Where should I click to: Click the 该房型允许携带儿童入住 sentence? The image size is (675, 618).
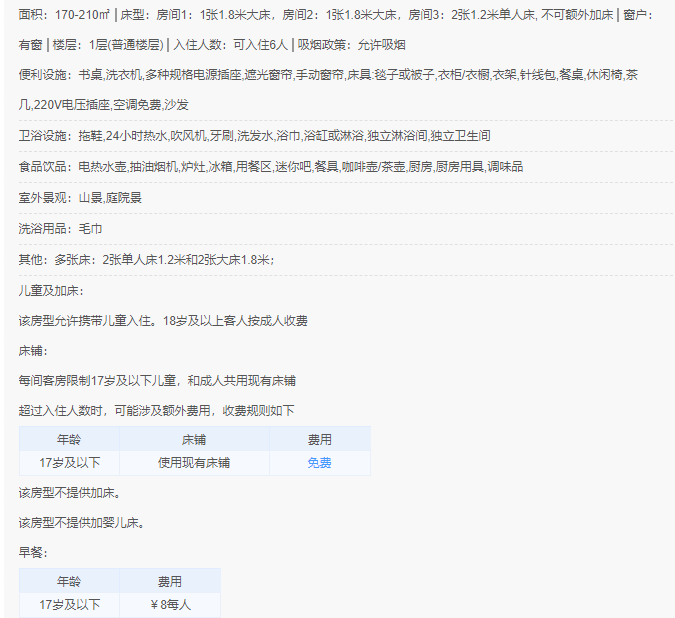pos(163,321)
